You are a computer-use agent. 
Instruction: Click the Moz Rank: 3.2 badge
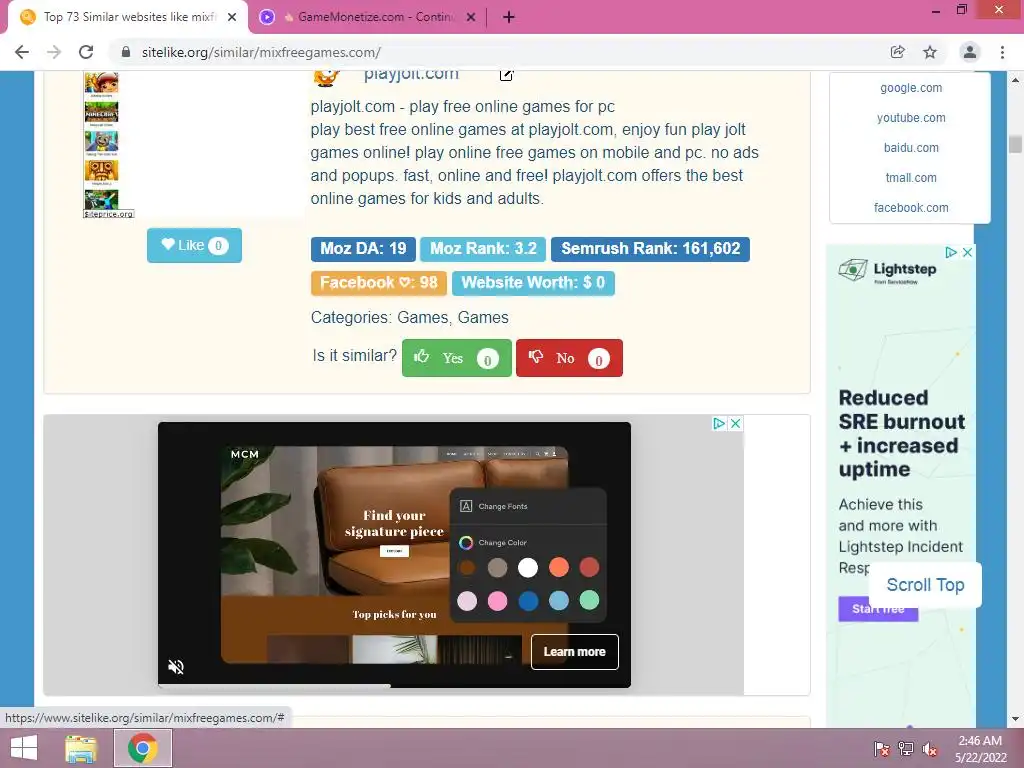[483, 249]
